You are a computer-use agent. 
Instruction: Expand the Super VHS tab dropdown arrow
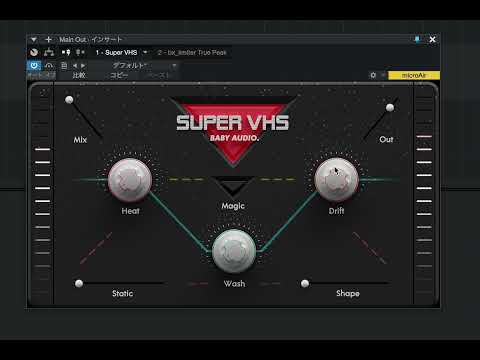pos(145,52)
